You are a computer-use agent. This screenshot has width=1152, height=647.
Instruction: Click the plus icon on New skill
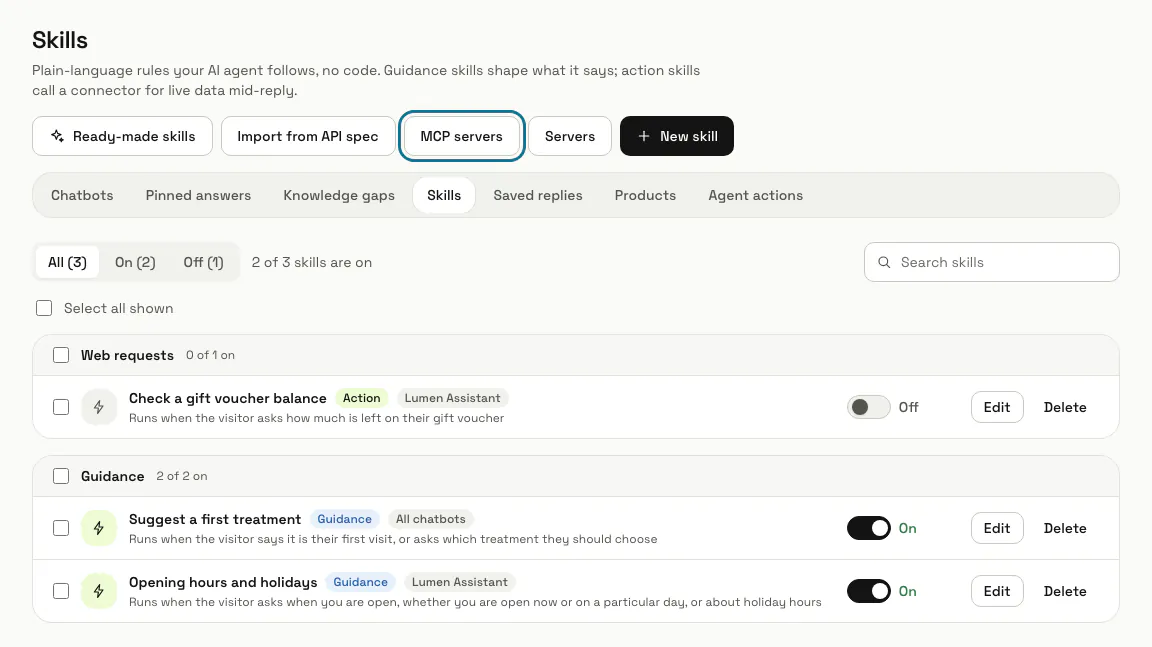tap(644, 136)
